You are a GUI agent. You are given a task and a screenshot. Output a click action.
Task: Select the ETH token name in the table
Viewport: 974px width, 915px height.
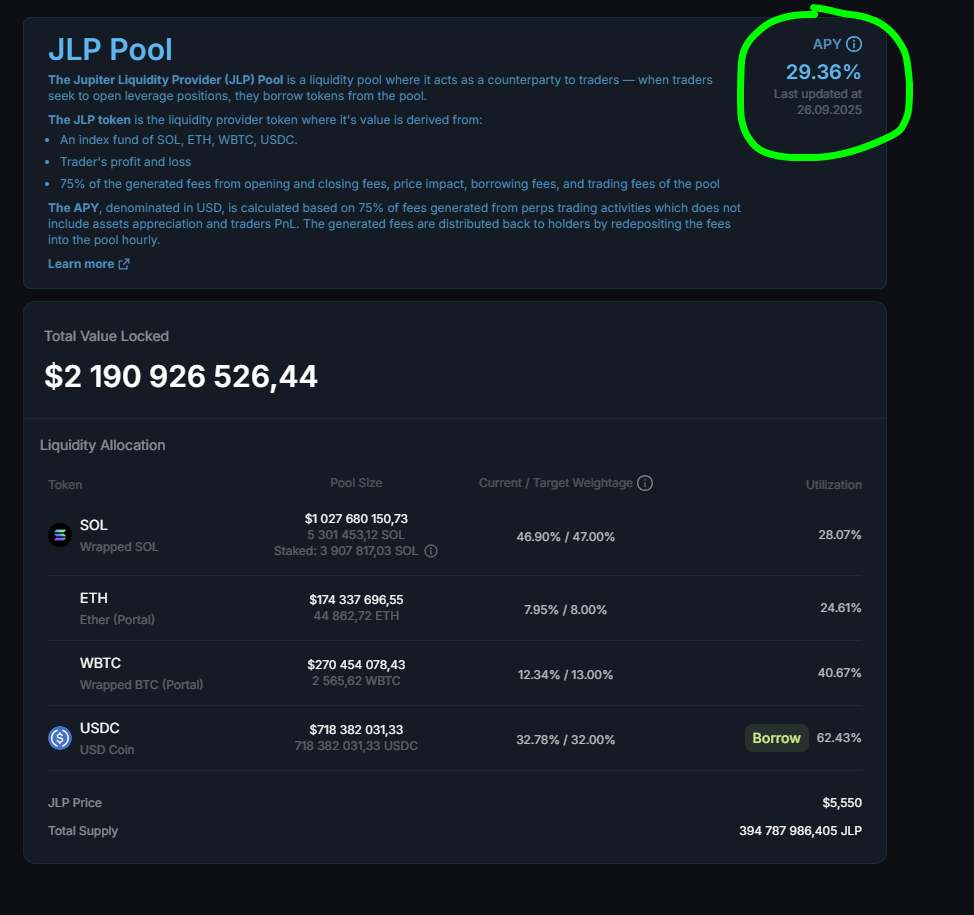[94, 598]
